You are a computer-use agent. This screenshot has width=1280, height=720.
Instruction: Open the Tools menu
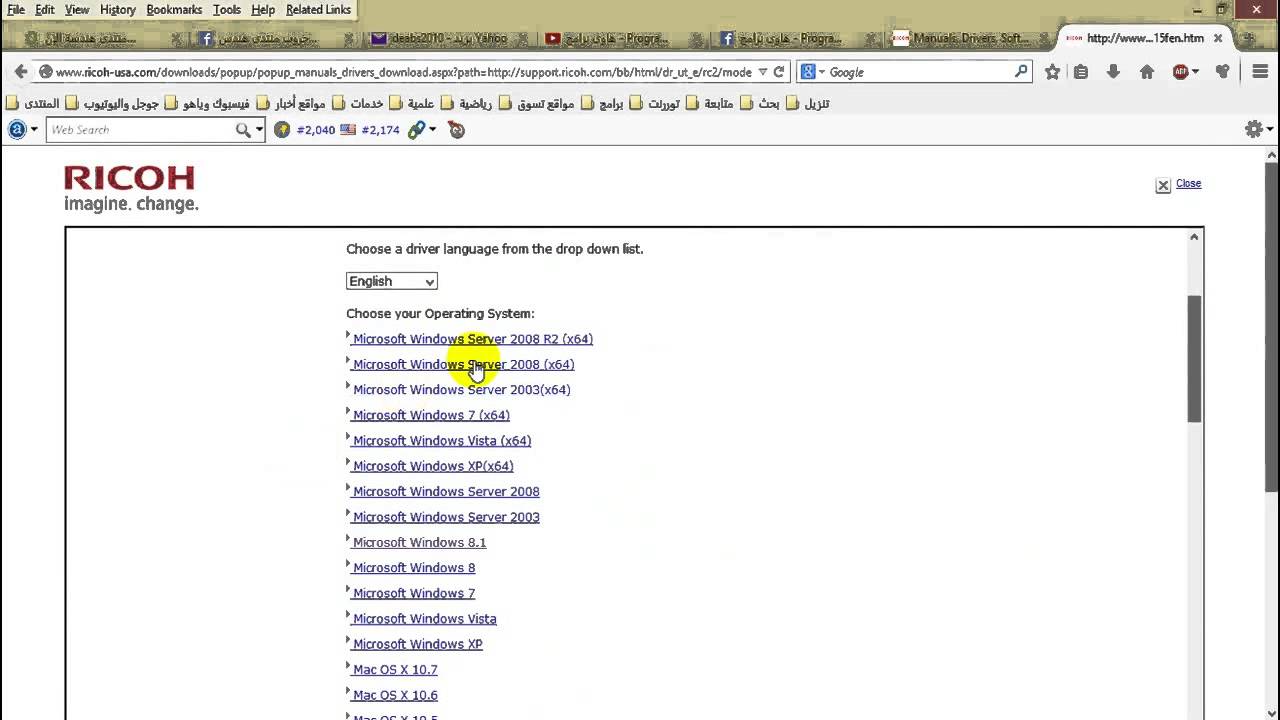tap(227, 9)
